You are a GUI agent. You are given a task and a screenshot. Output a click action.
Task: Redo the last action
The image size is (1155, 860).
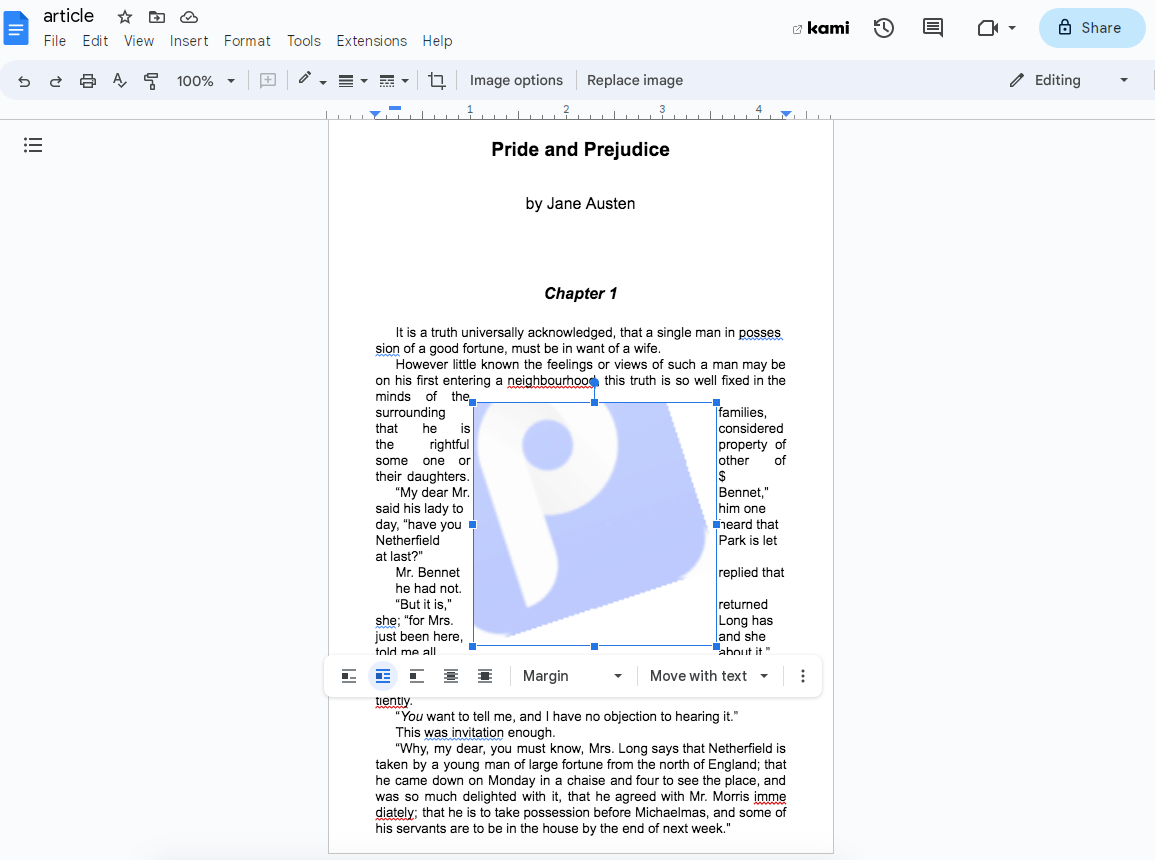[x=56, y=80]
